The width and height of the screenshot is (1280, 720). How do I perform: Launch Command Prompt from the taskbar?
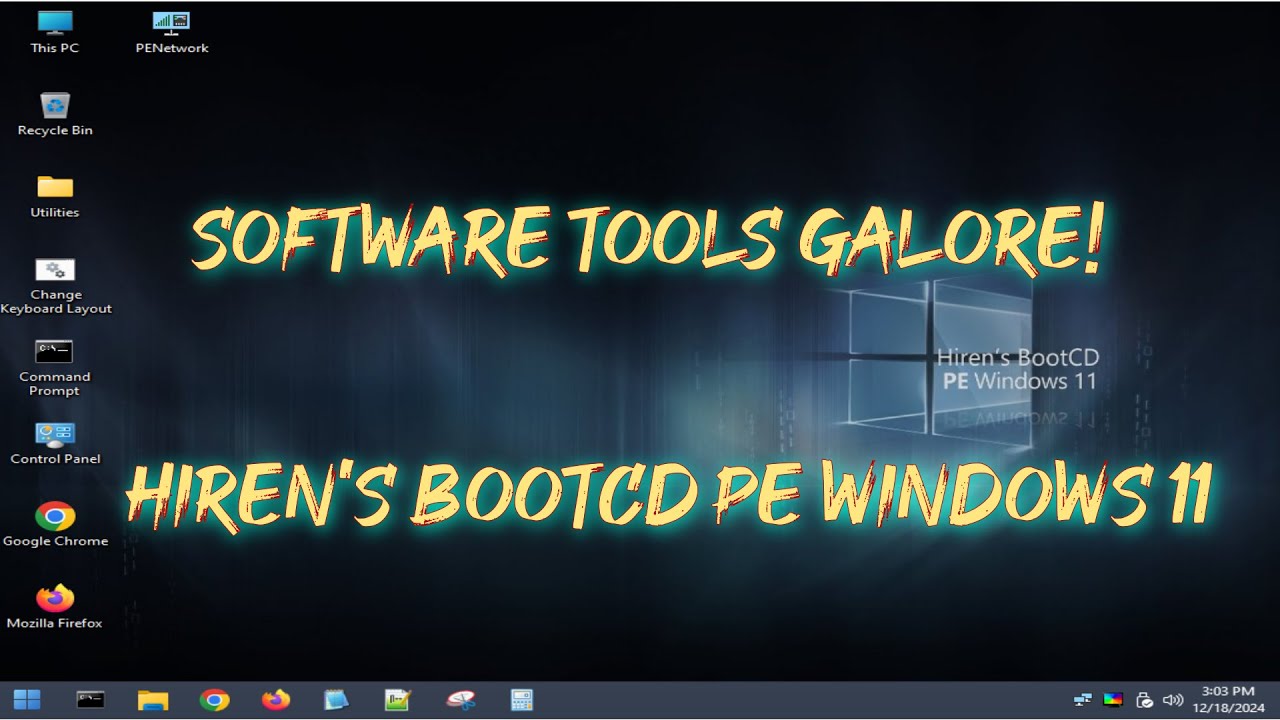(91, 700)
